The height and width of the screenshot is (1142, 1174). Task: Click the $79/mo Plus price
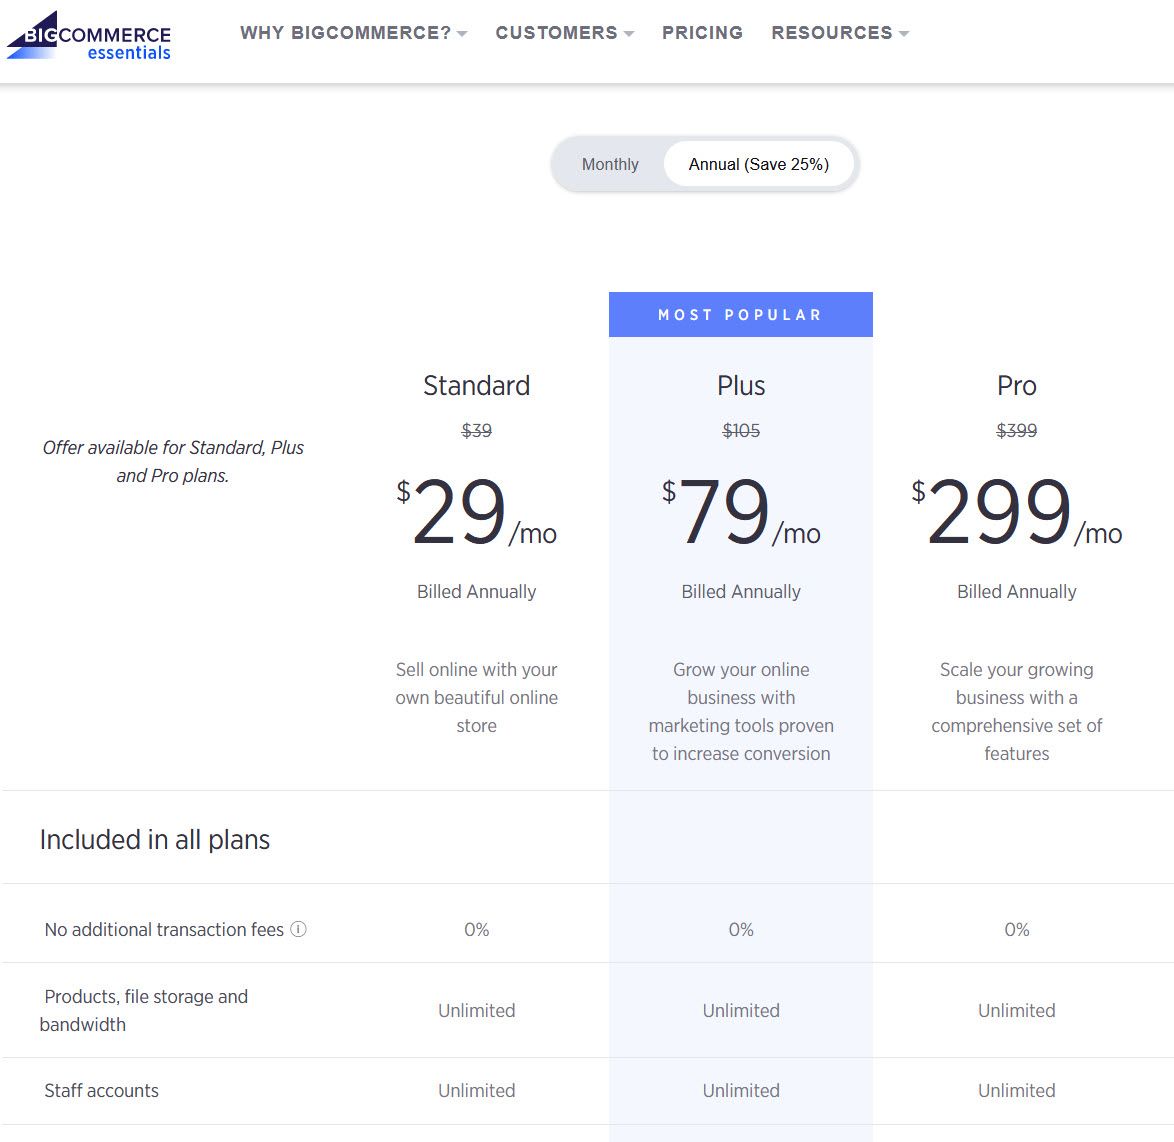click(740, 512)
